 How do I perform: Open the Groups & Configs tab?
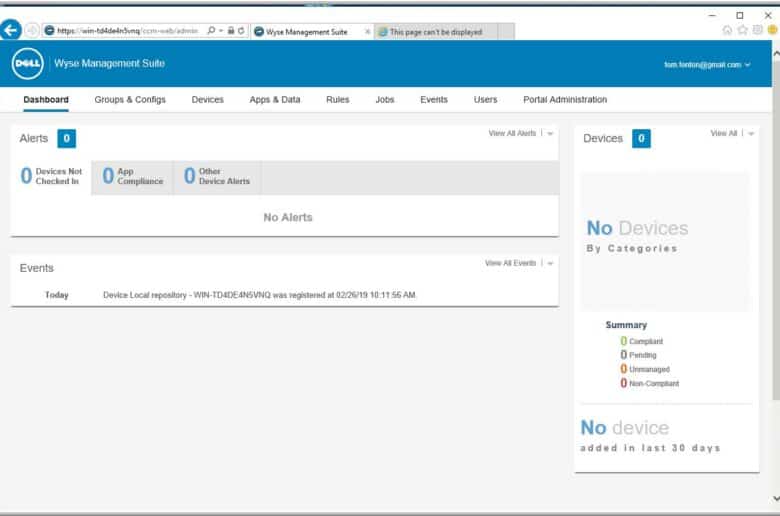130,100
